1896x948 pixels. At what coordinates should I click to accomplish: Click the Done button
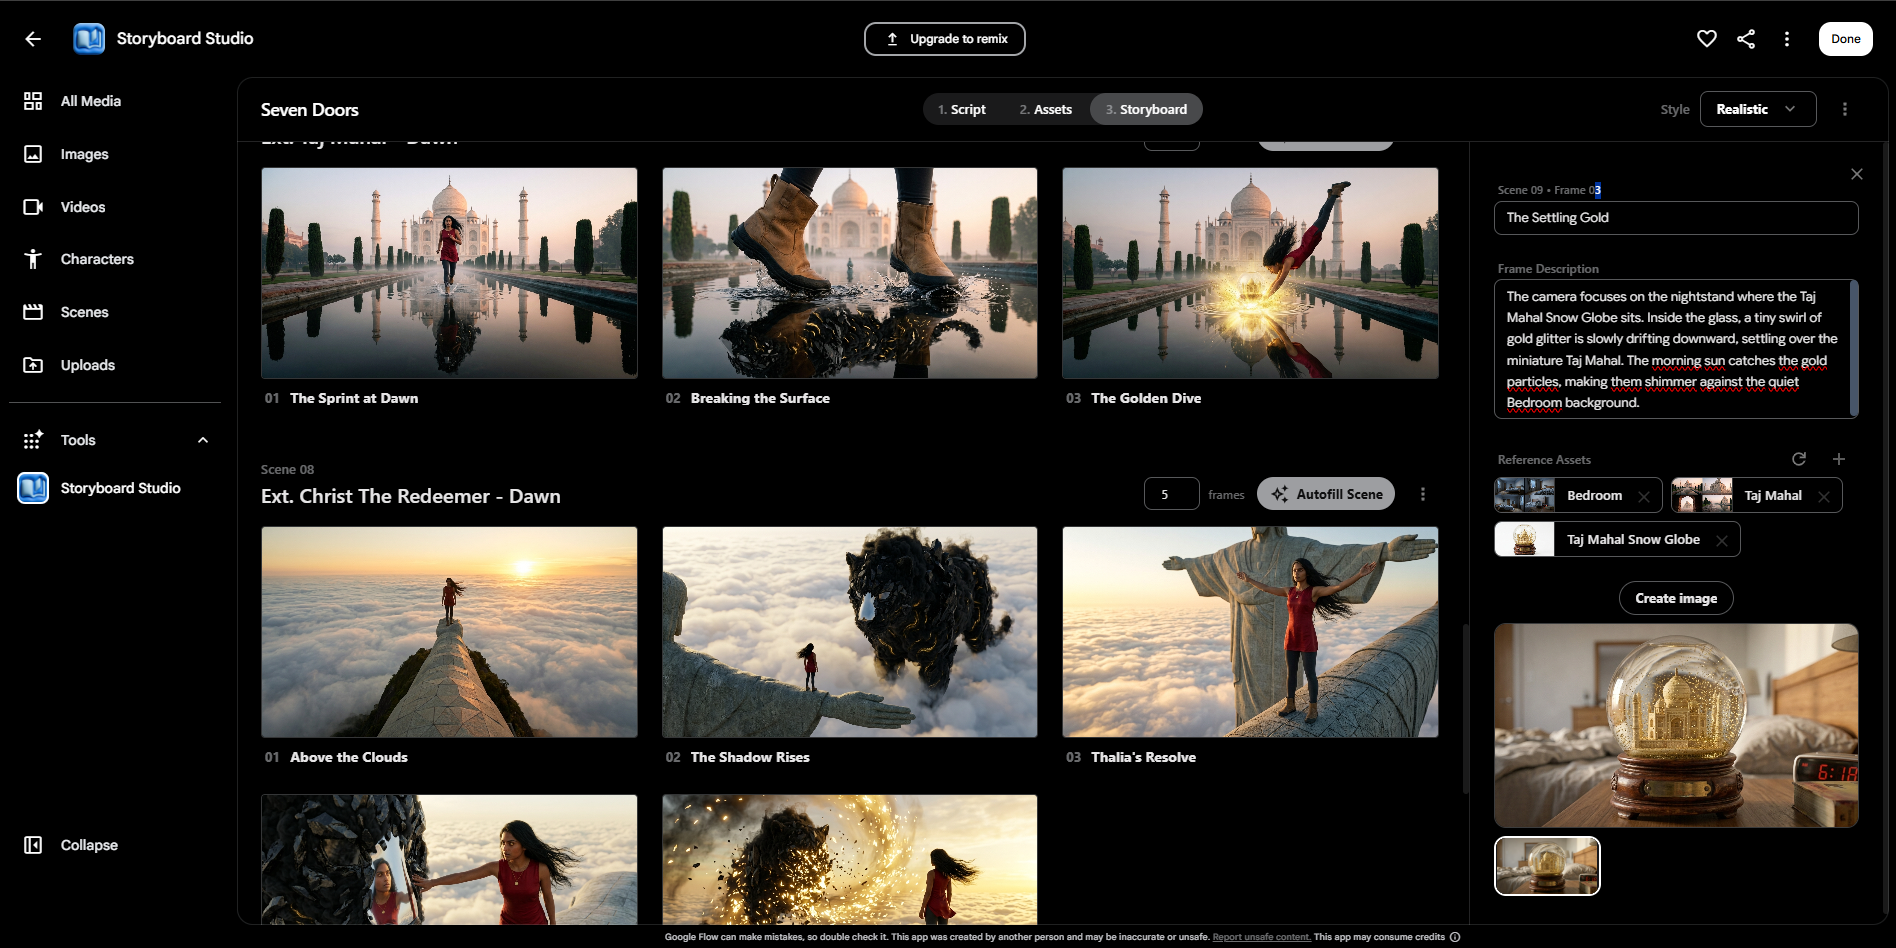point(1845,39)
